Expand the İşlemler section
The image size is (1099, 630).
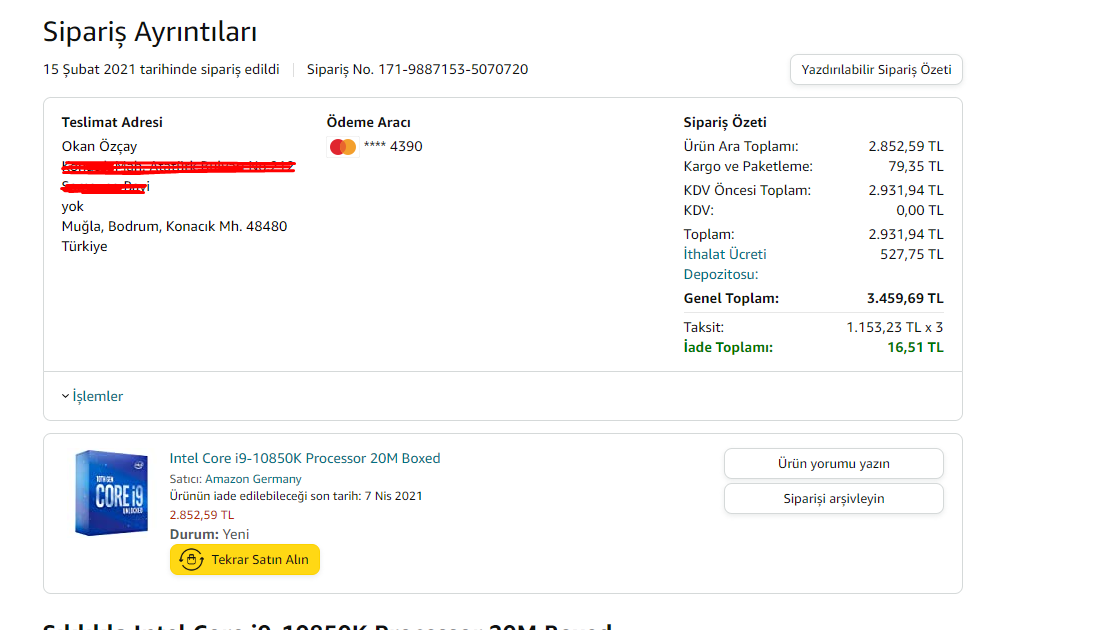pos(92,396)
